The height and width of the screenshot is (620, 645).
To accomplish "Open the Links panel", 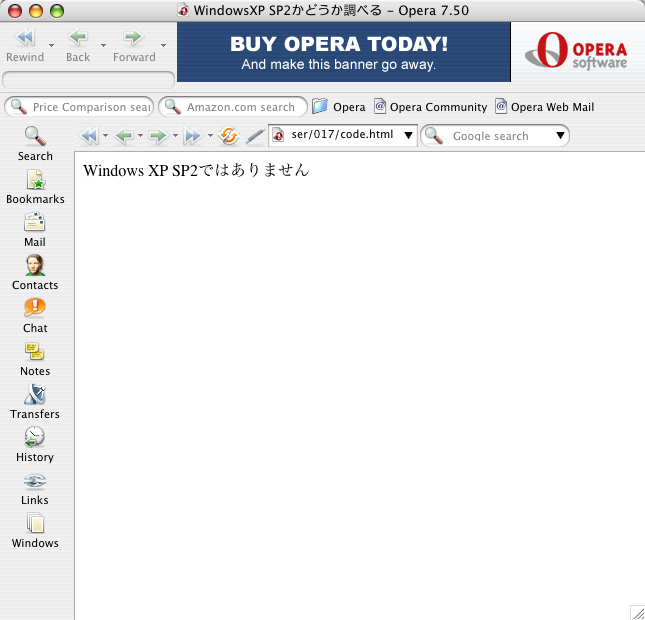I will [x=35, y=488].
